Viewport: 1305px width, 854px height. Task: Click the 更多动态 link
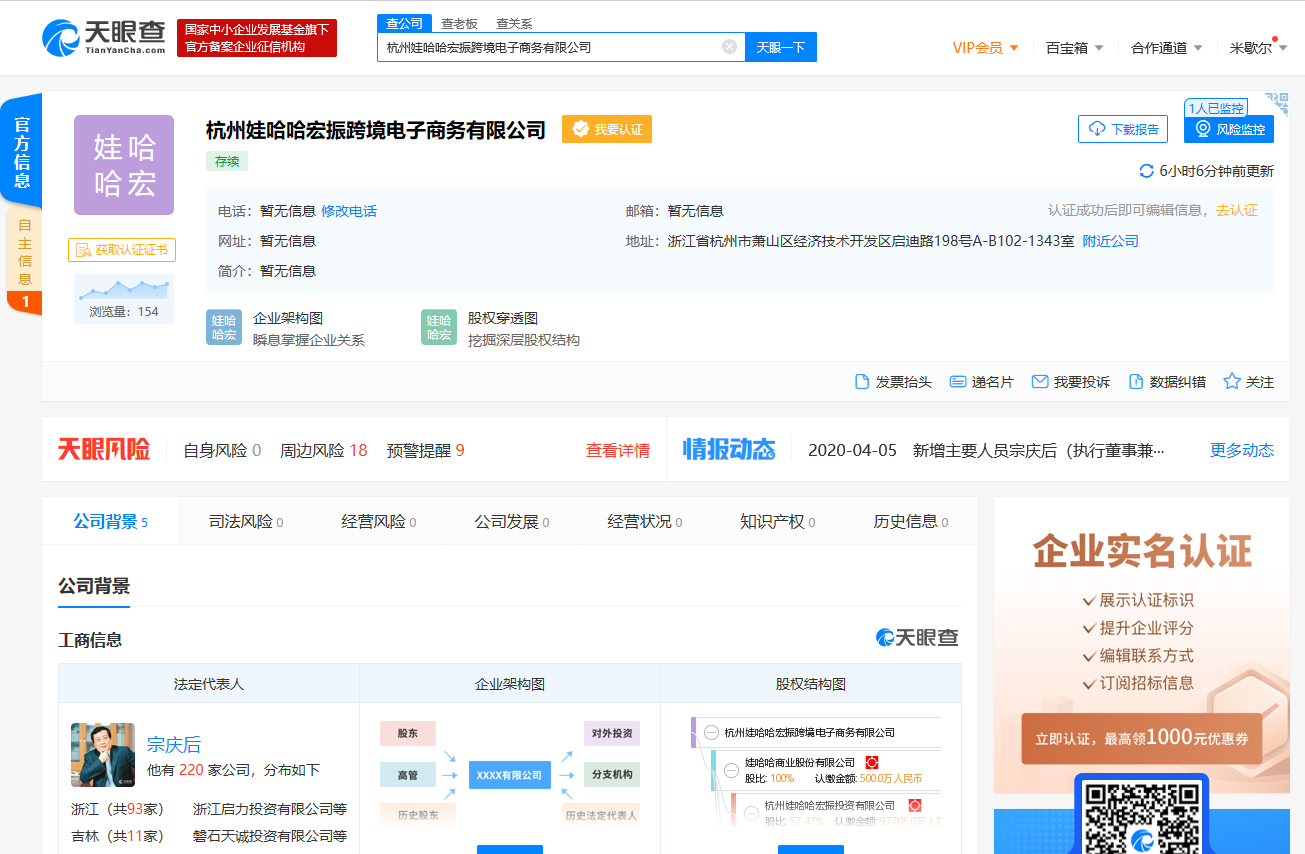point(1242,451)
